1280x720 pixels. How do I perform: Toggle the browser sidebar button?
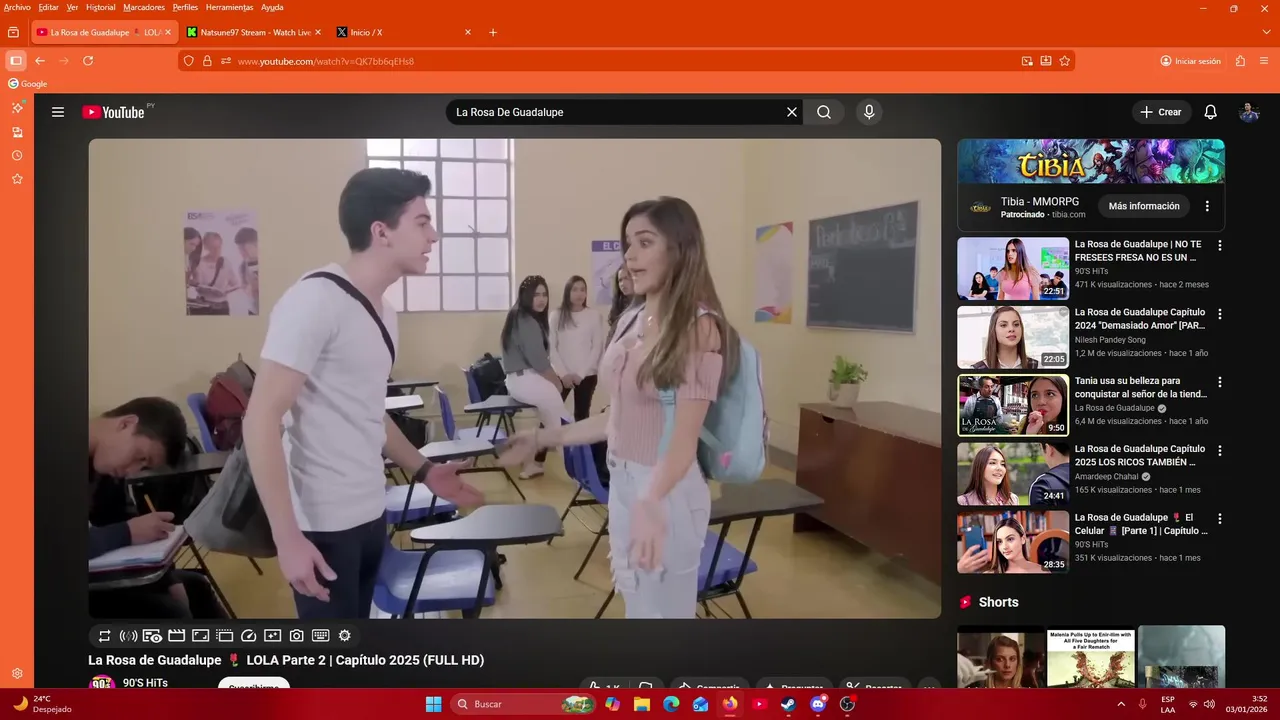pyautogui.click(x=15, y=61)
